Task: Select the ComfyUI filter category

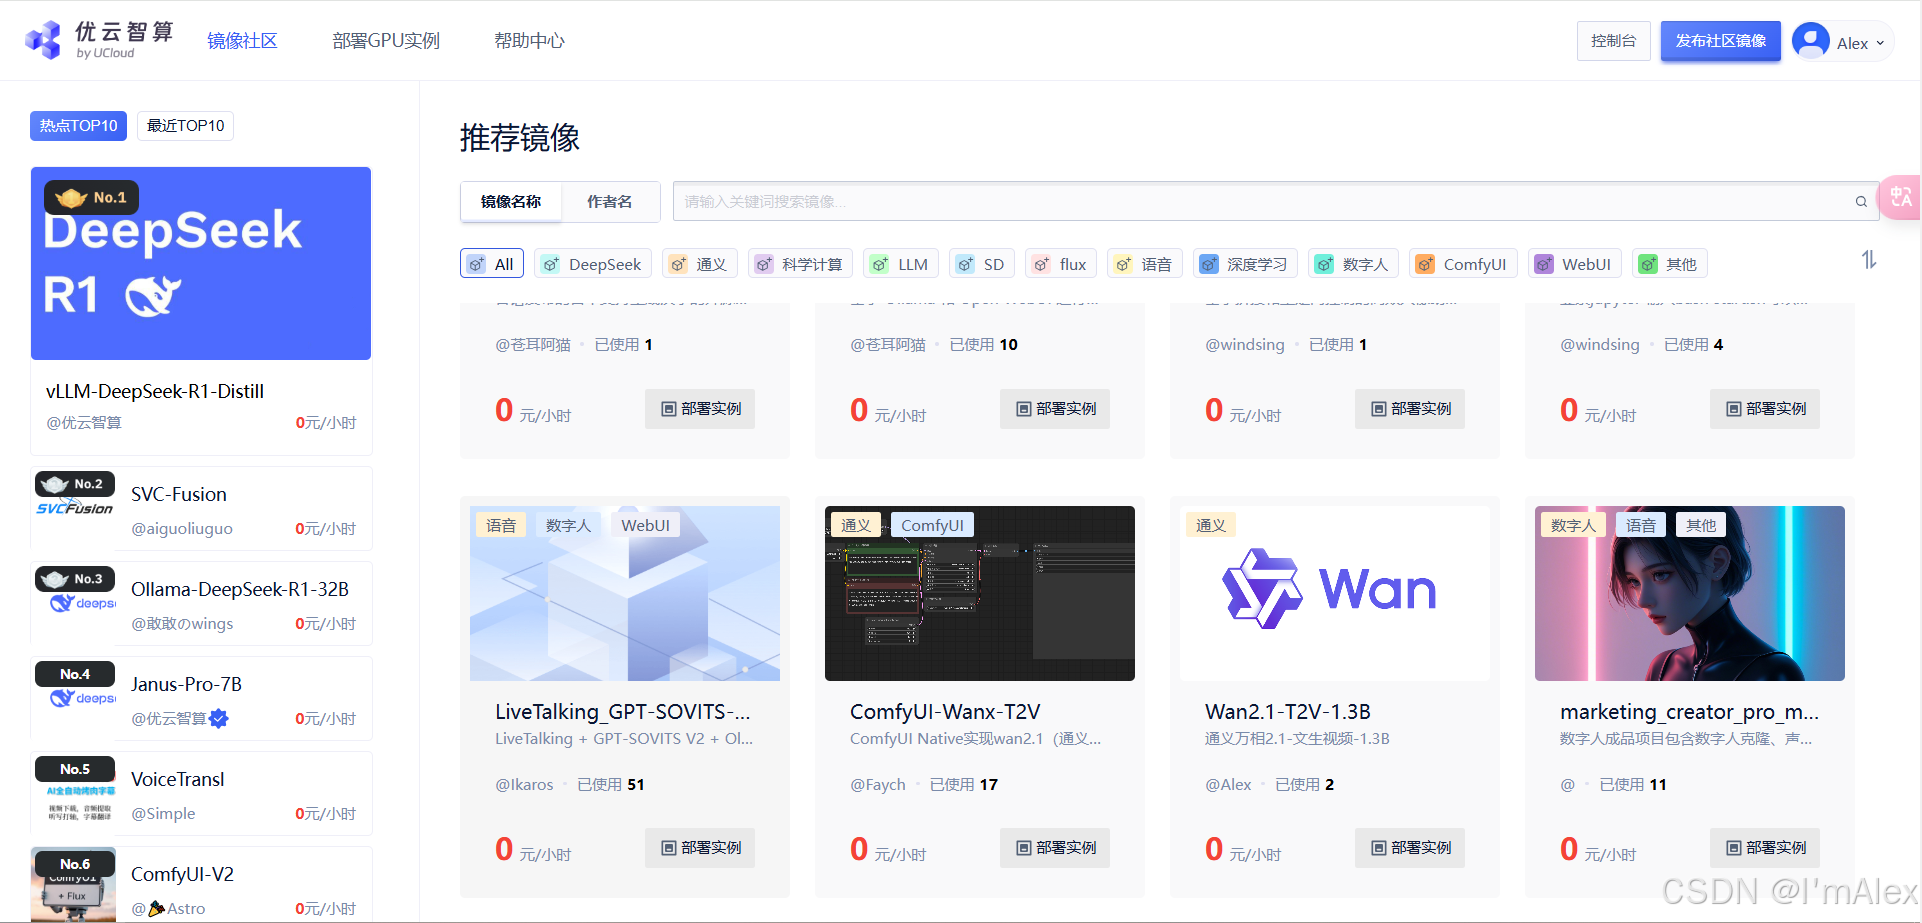Action: (1463, 263)
